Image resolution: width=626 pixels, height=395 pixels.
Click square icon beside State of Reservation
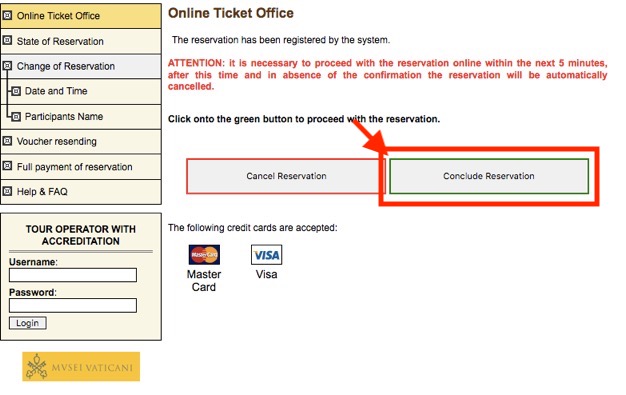[7, 40]
